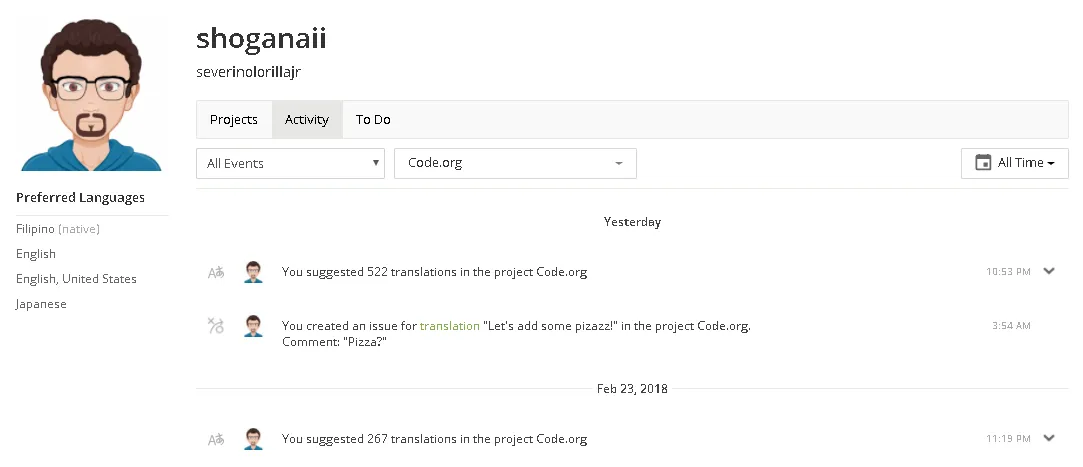This screenshot has height=467, width=1083.
Task: Select the Activity tab
Action: coord(307,120)
